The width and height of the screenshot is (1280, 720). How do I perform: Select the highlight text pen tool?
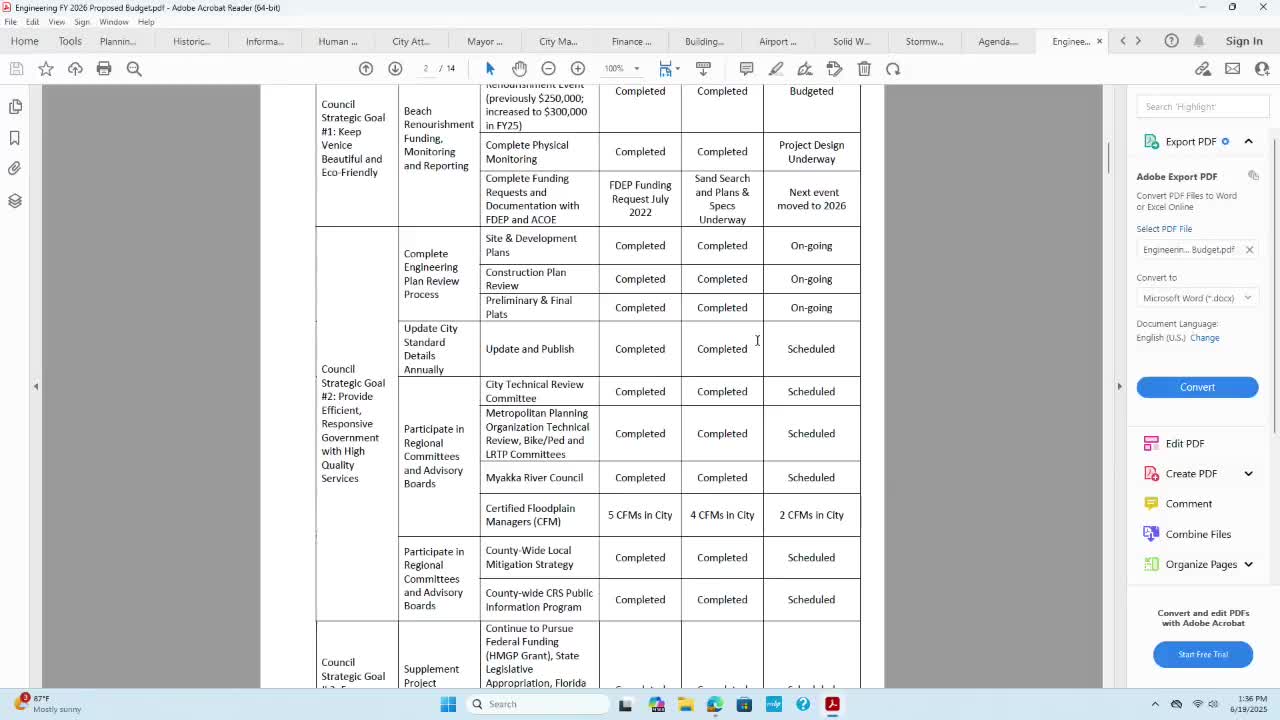coord(776,68)
